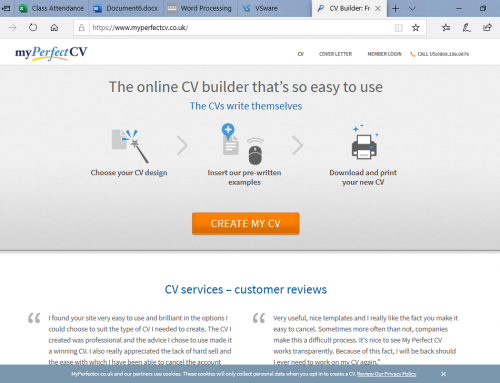Expand the tab preview chevron

tap(412, 8)
